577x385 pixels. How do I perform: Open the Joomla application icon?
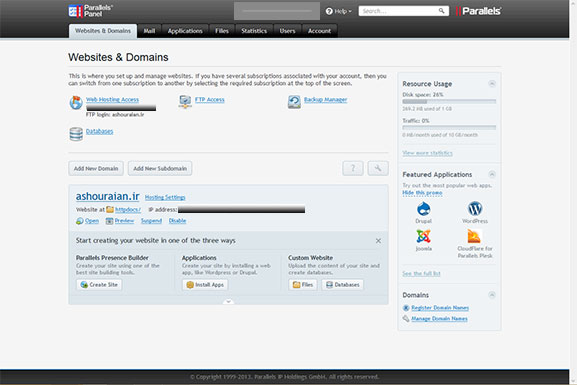[x=424, y=236]
